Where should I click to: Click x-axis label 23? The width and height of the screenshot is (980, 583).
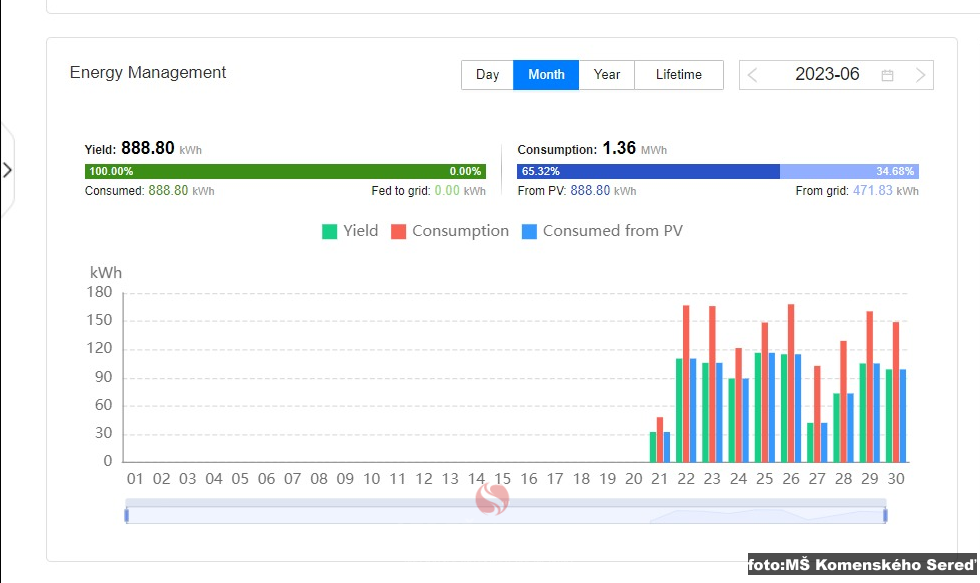coord(712,479)
